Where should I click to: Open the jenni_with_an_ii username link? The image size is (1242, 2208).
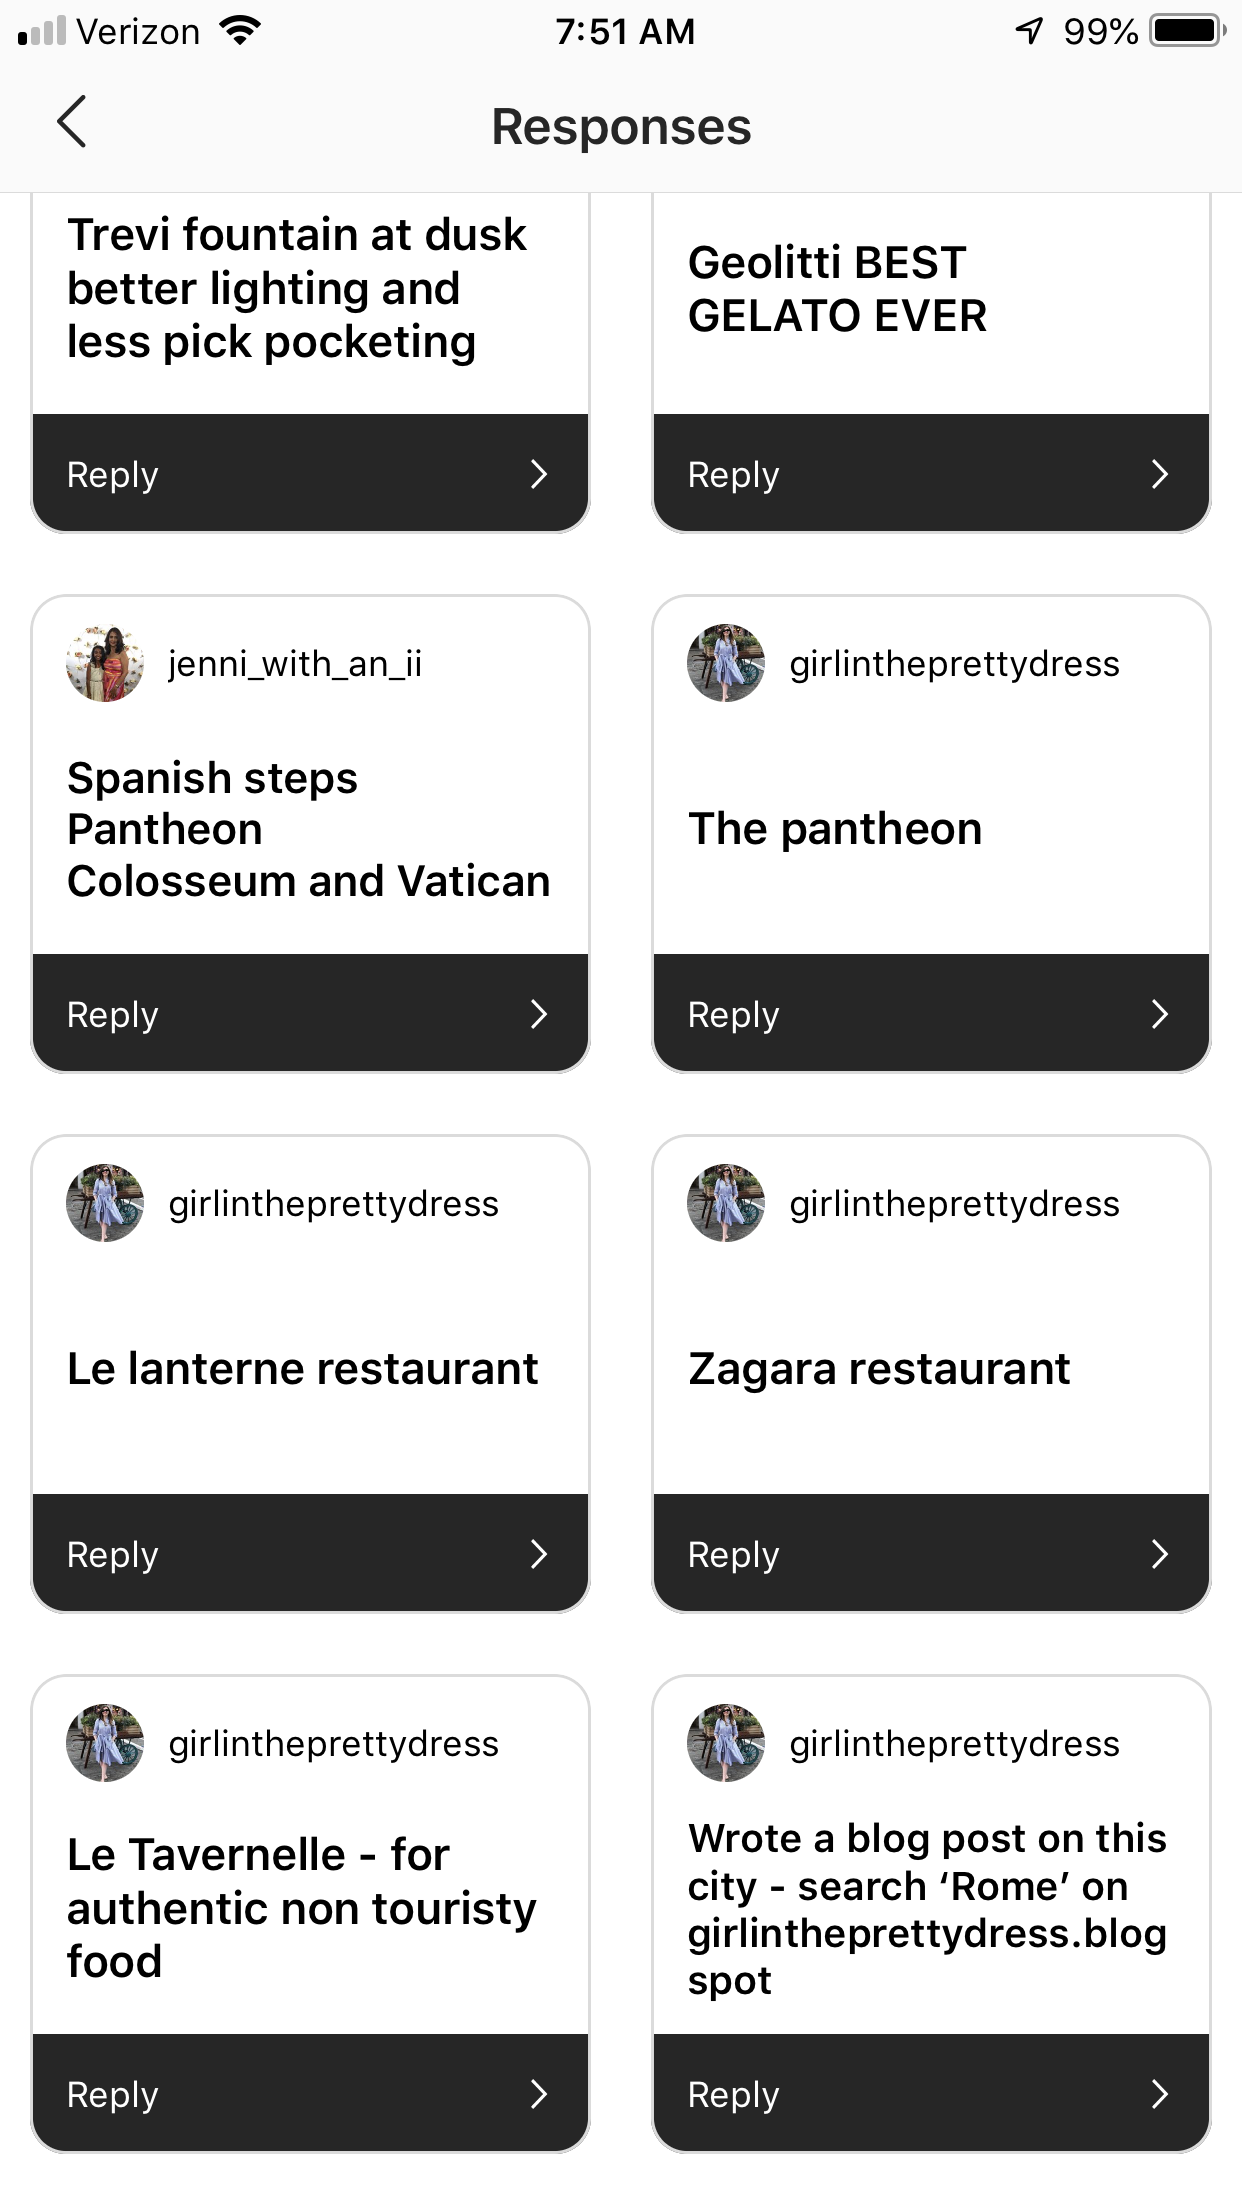click(295, 664)
